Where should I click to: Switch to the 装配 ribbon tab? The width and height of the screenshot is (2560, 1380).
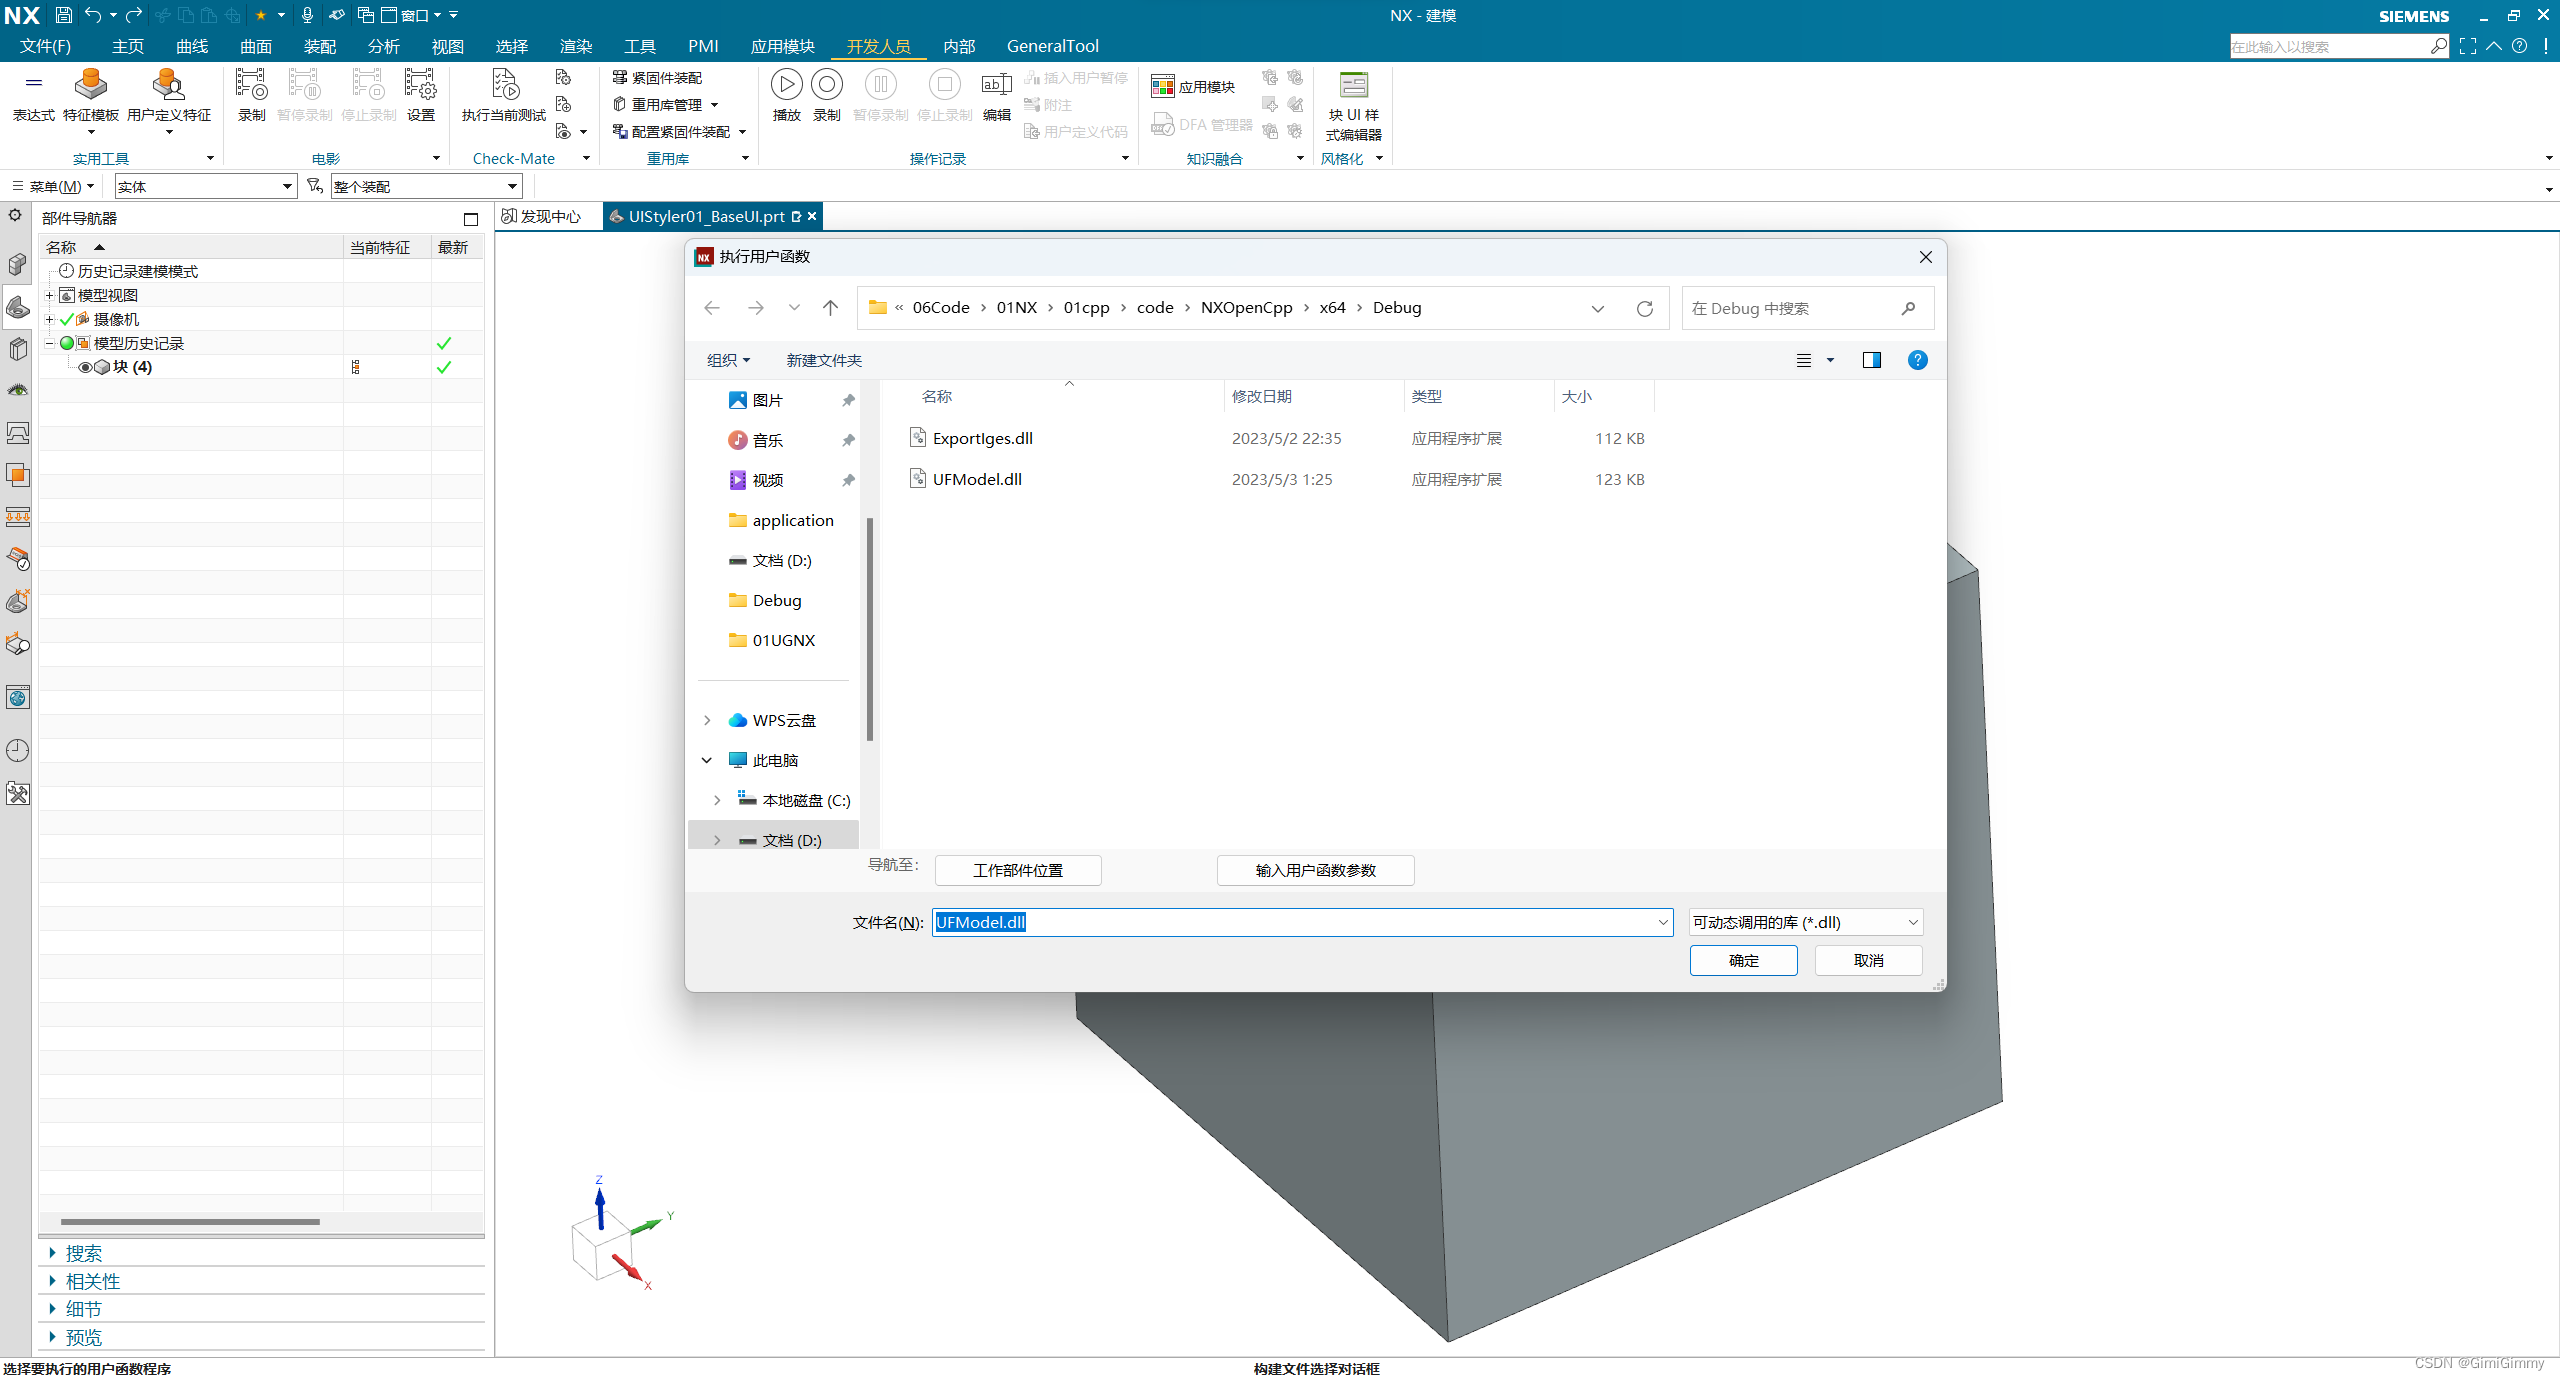click(320, 46)
